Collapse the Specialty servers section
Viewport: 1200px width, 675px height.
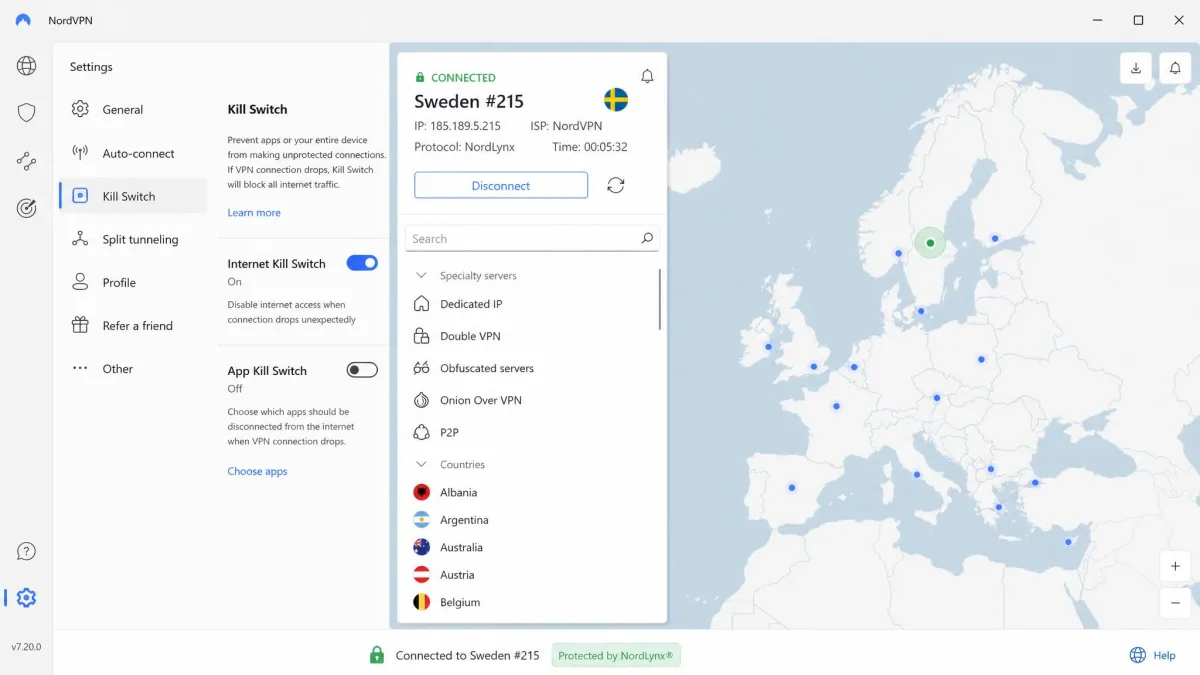[x=421, y=275]
